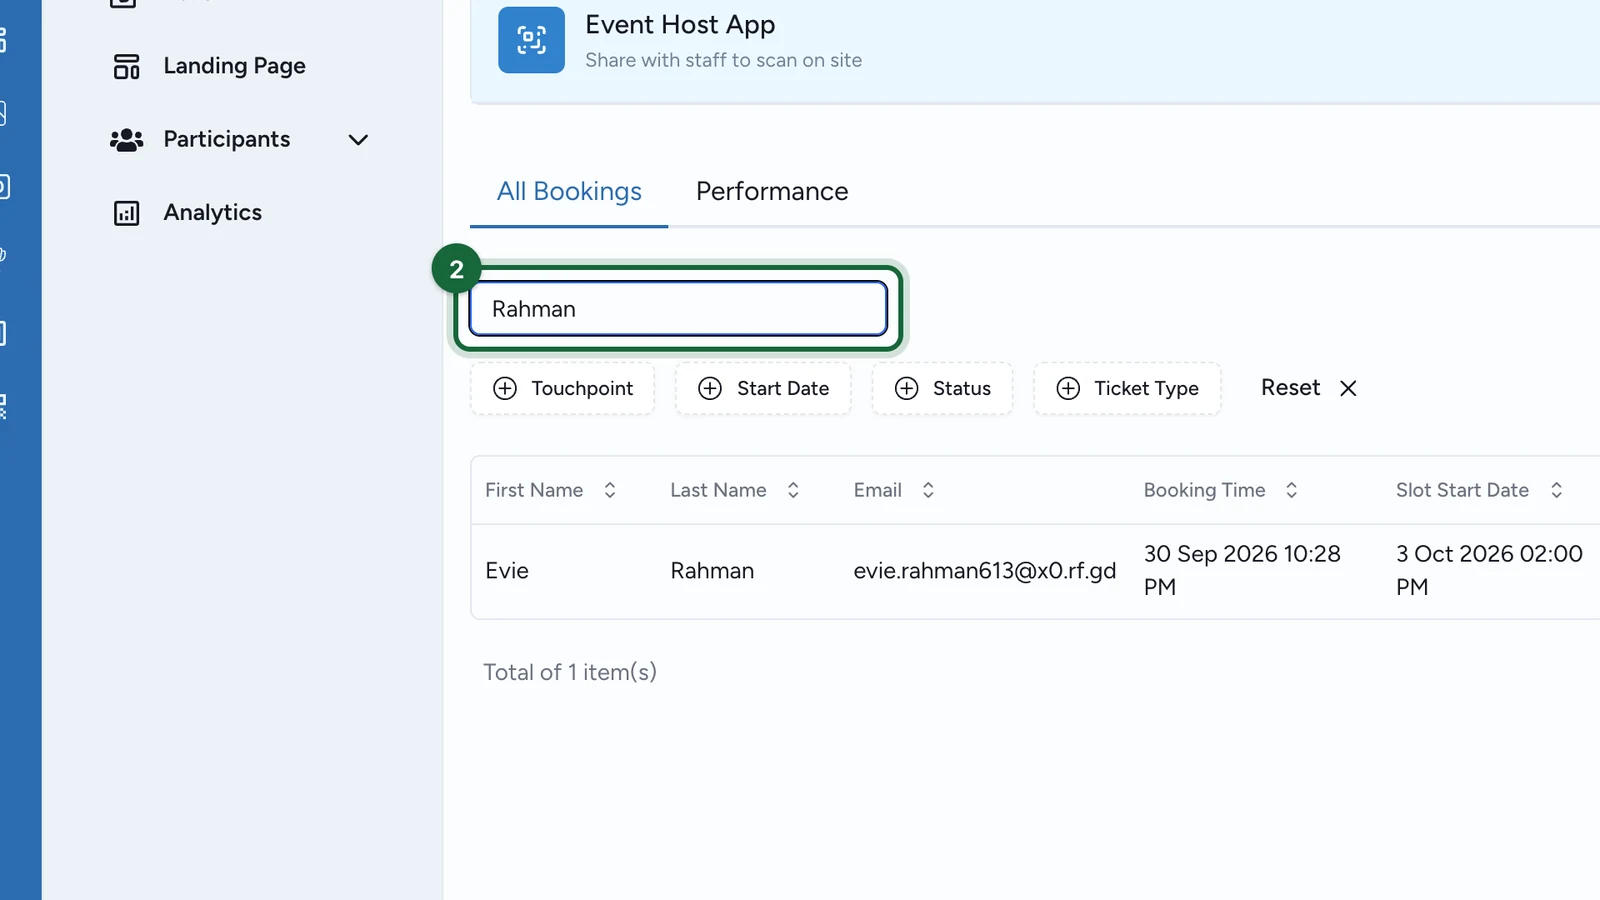Add a Touchpoint filter
The width and height of the screenshot is (1600, 900).
tap(562, 388)
